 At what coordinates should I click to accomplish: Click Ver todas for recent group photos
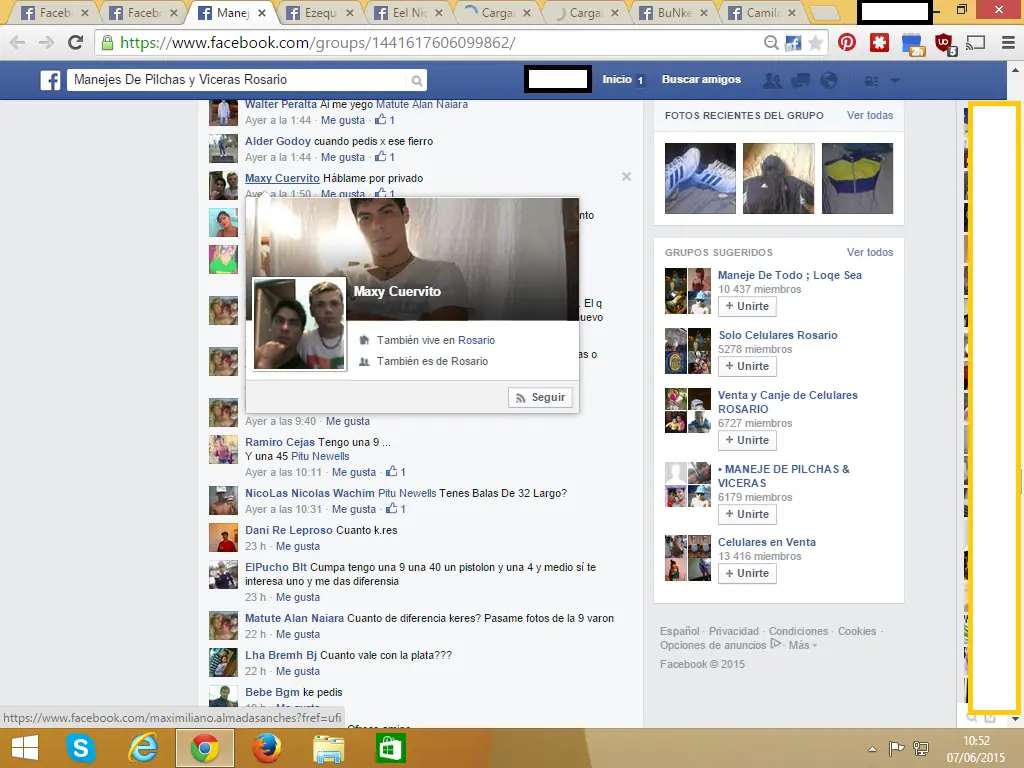click(x=870, y=115)
